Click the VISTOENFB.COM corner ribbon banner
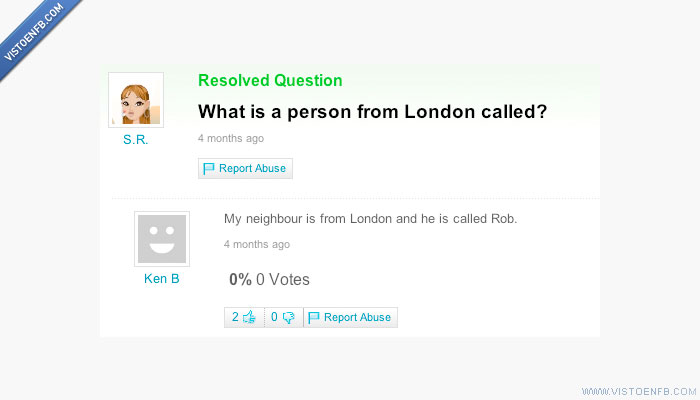The height and width of the screenshot is (400, 700). pos(33,30)
